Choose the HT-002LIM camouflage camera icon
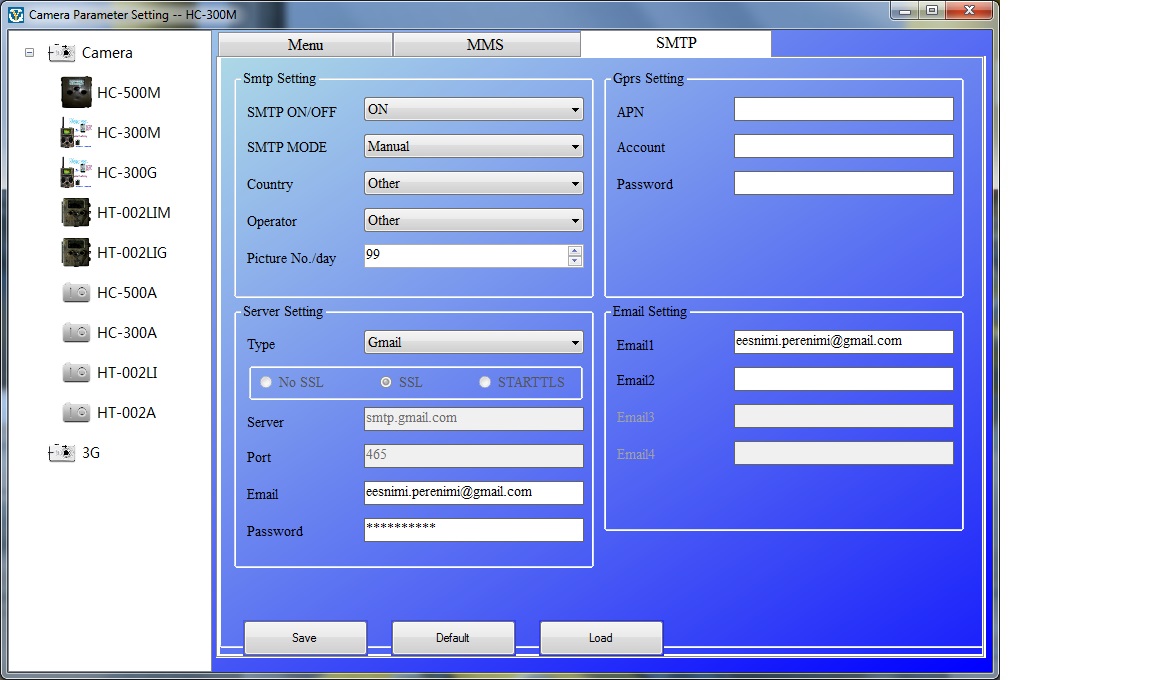This screenshot has width=1152, height=680. click(x=76, y=213)
